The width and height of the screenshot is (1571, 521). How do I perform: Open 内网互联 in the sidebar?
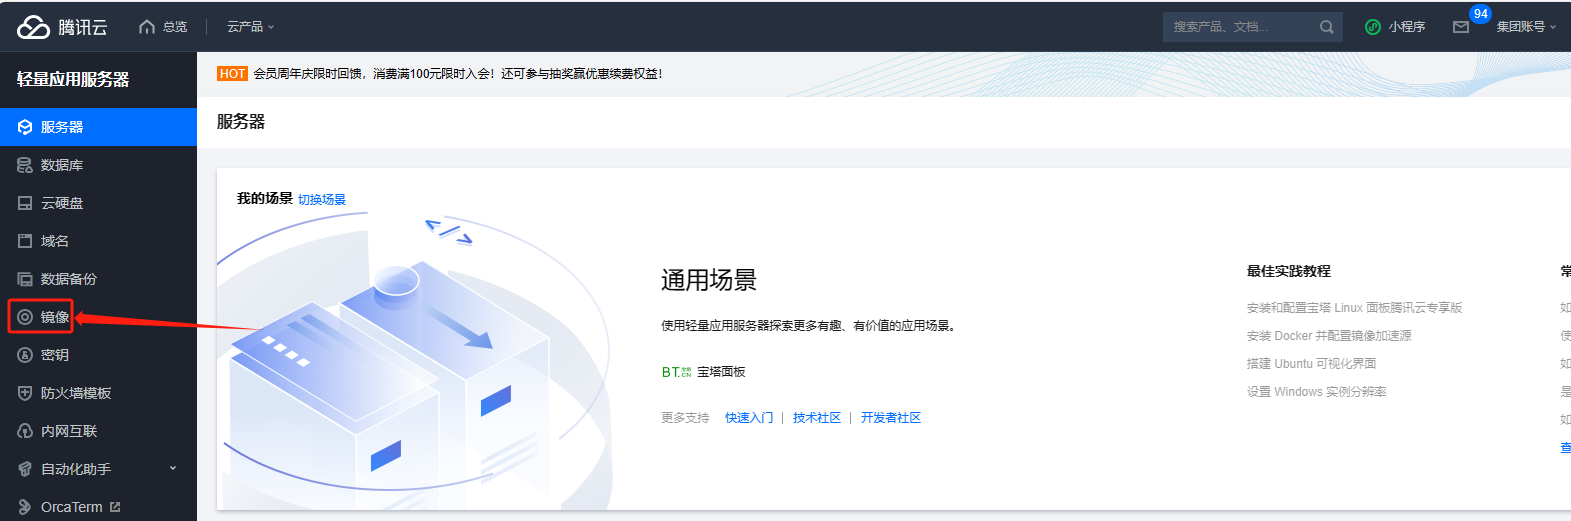click(x=98, y=431)
